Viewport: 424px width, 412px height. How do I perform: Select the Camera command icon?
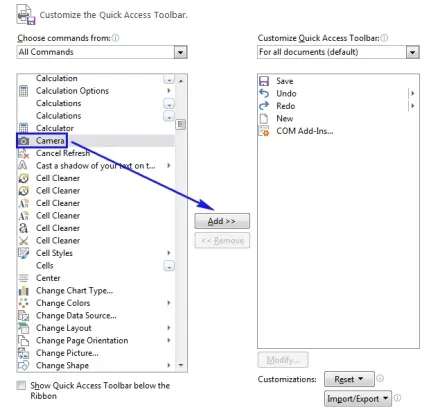[x=24, y=141]
